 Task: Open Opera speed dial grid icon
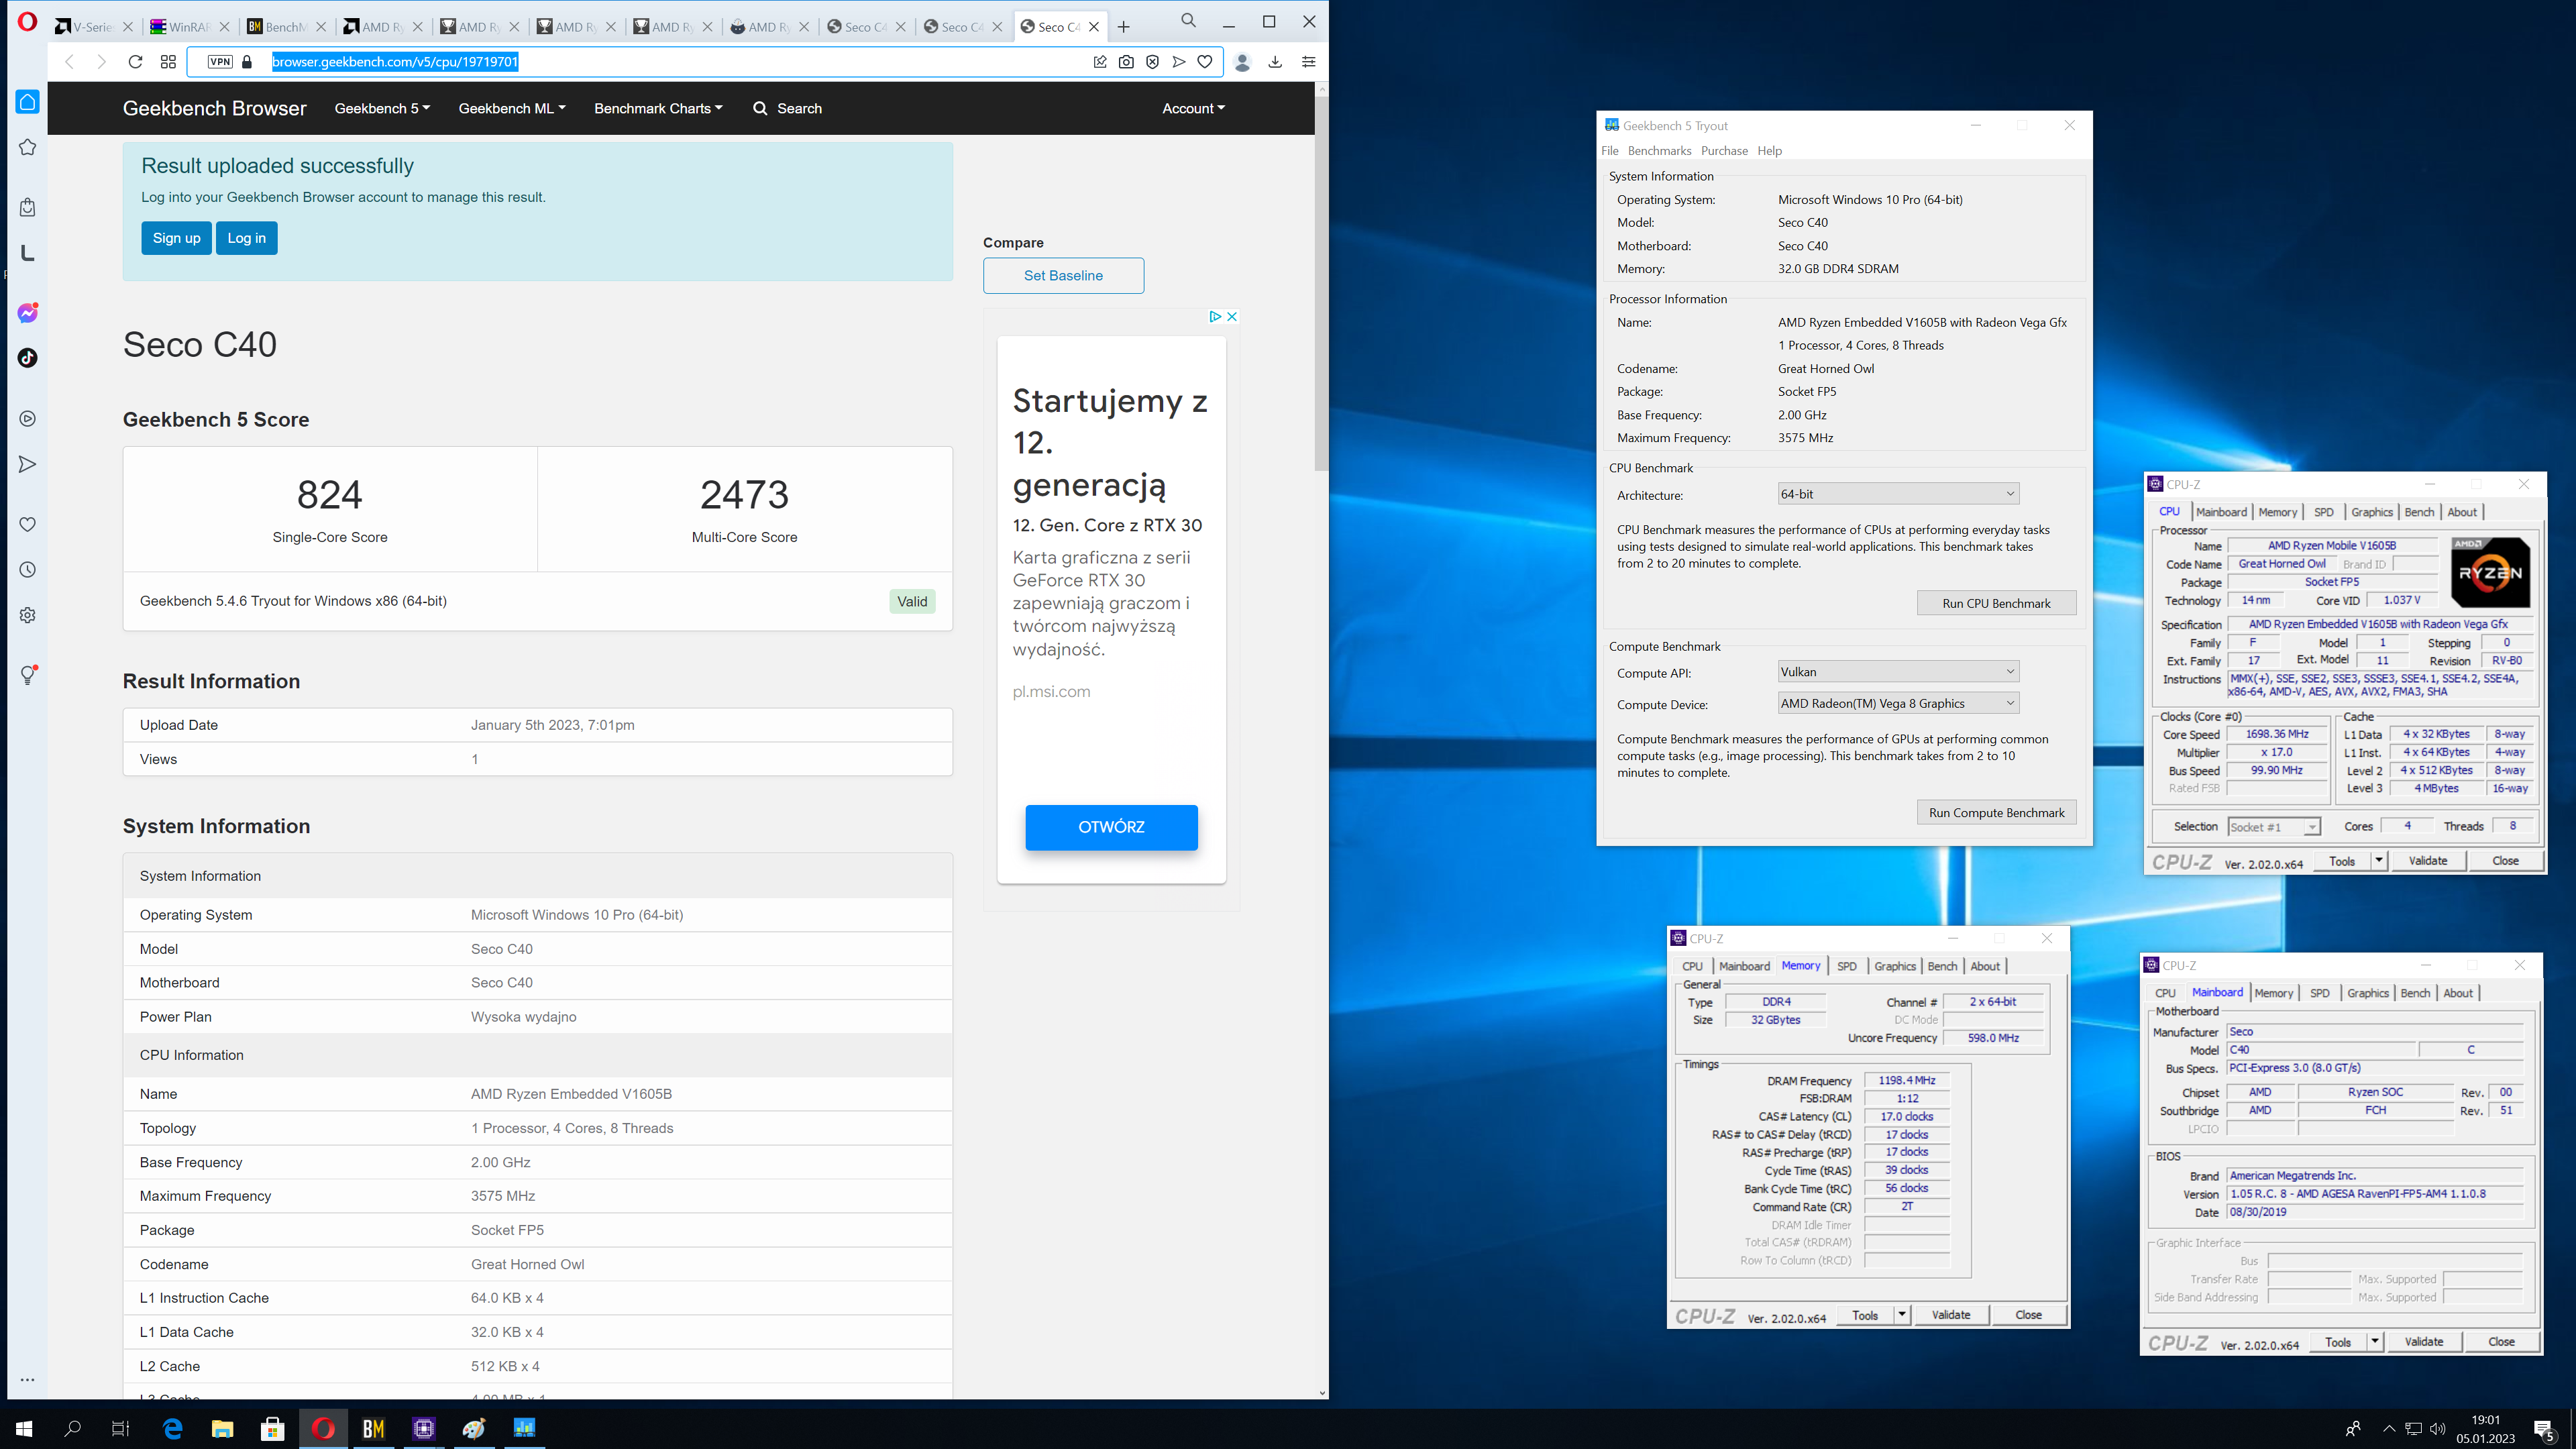tap(168, 62)
